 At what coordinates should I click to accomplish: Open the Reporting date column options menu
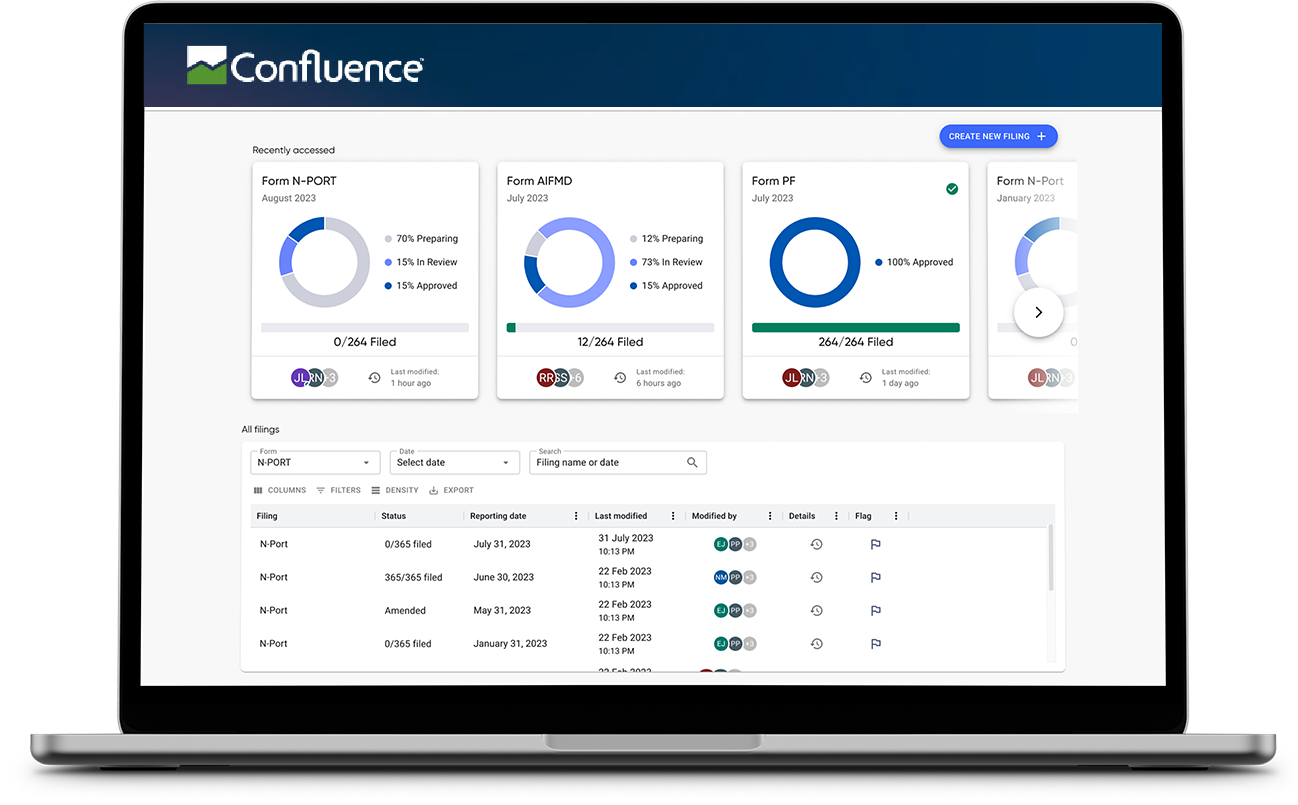(576, 516)
